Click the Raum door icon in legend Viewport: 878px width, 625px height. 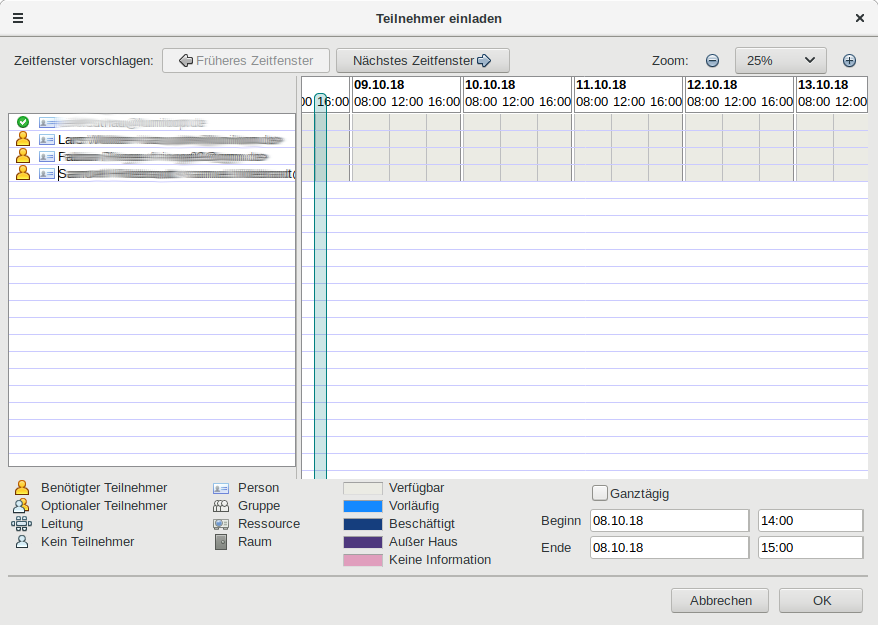tap(221, 542)
